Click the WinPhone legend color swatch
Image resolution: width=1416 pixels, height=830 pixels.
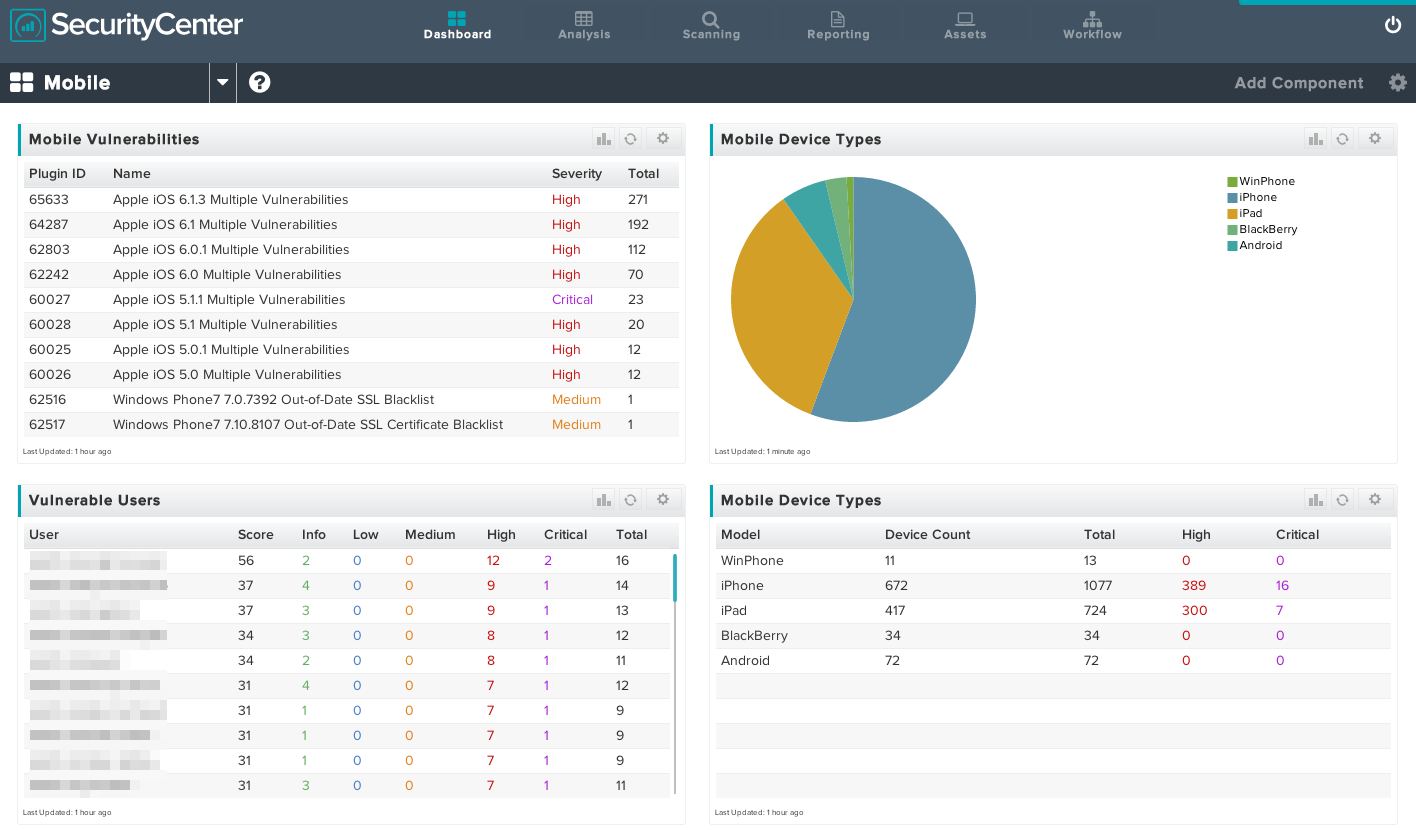pyautogui.click(x=1232, y=182)
